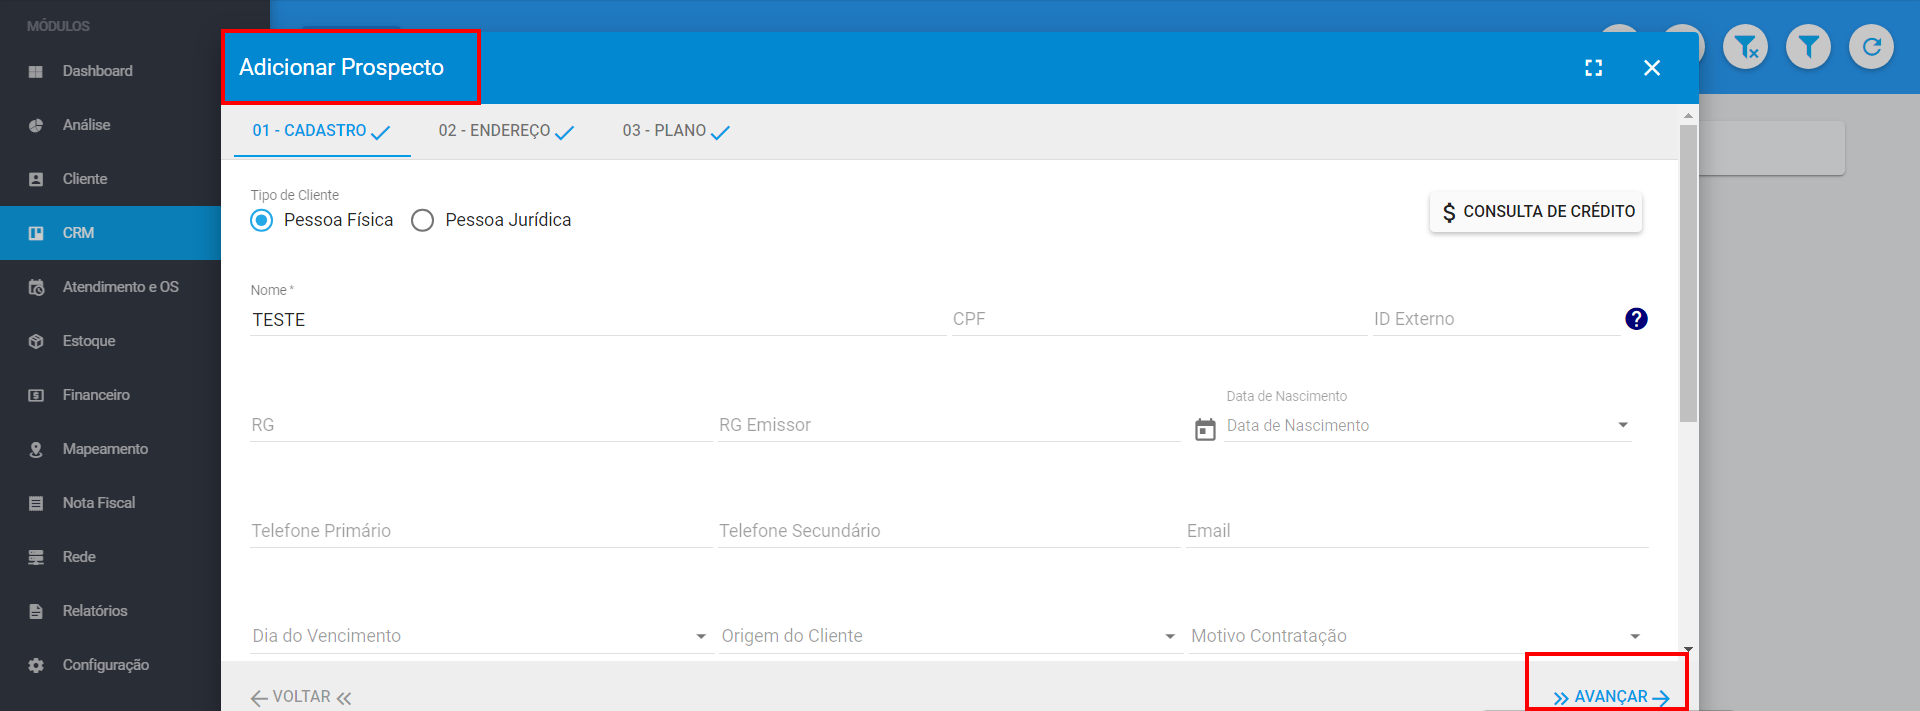
Task: Click the RG Emissor input field
Action: (949, 426)
